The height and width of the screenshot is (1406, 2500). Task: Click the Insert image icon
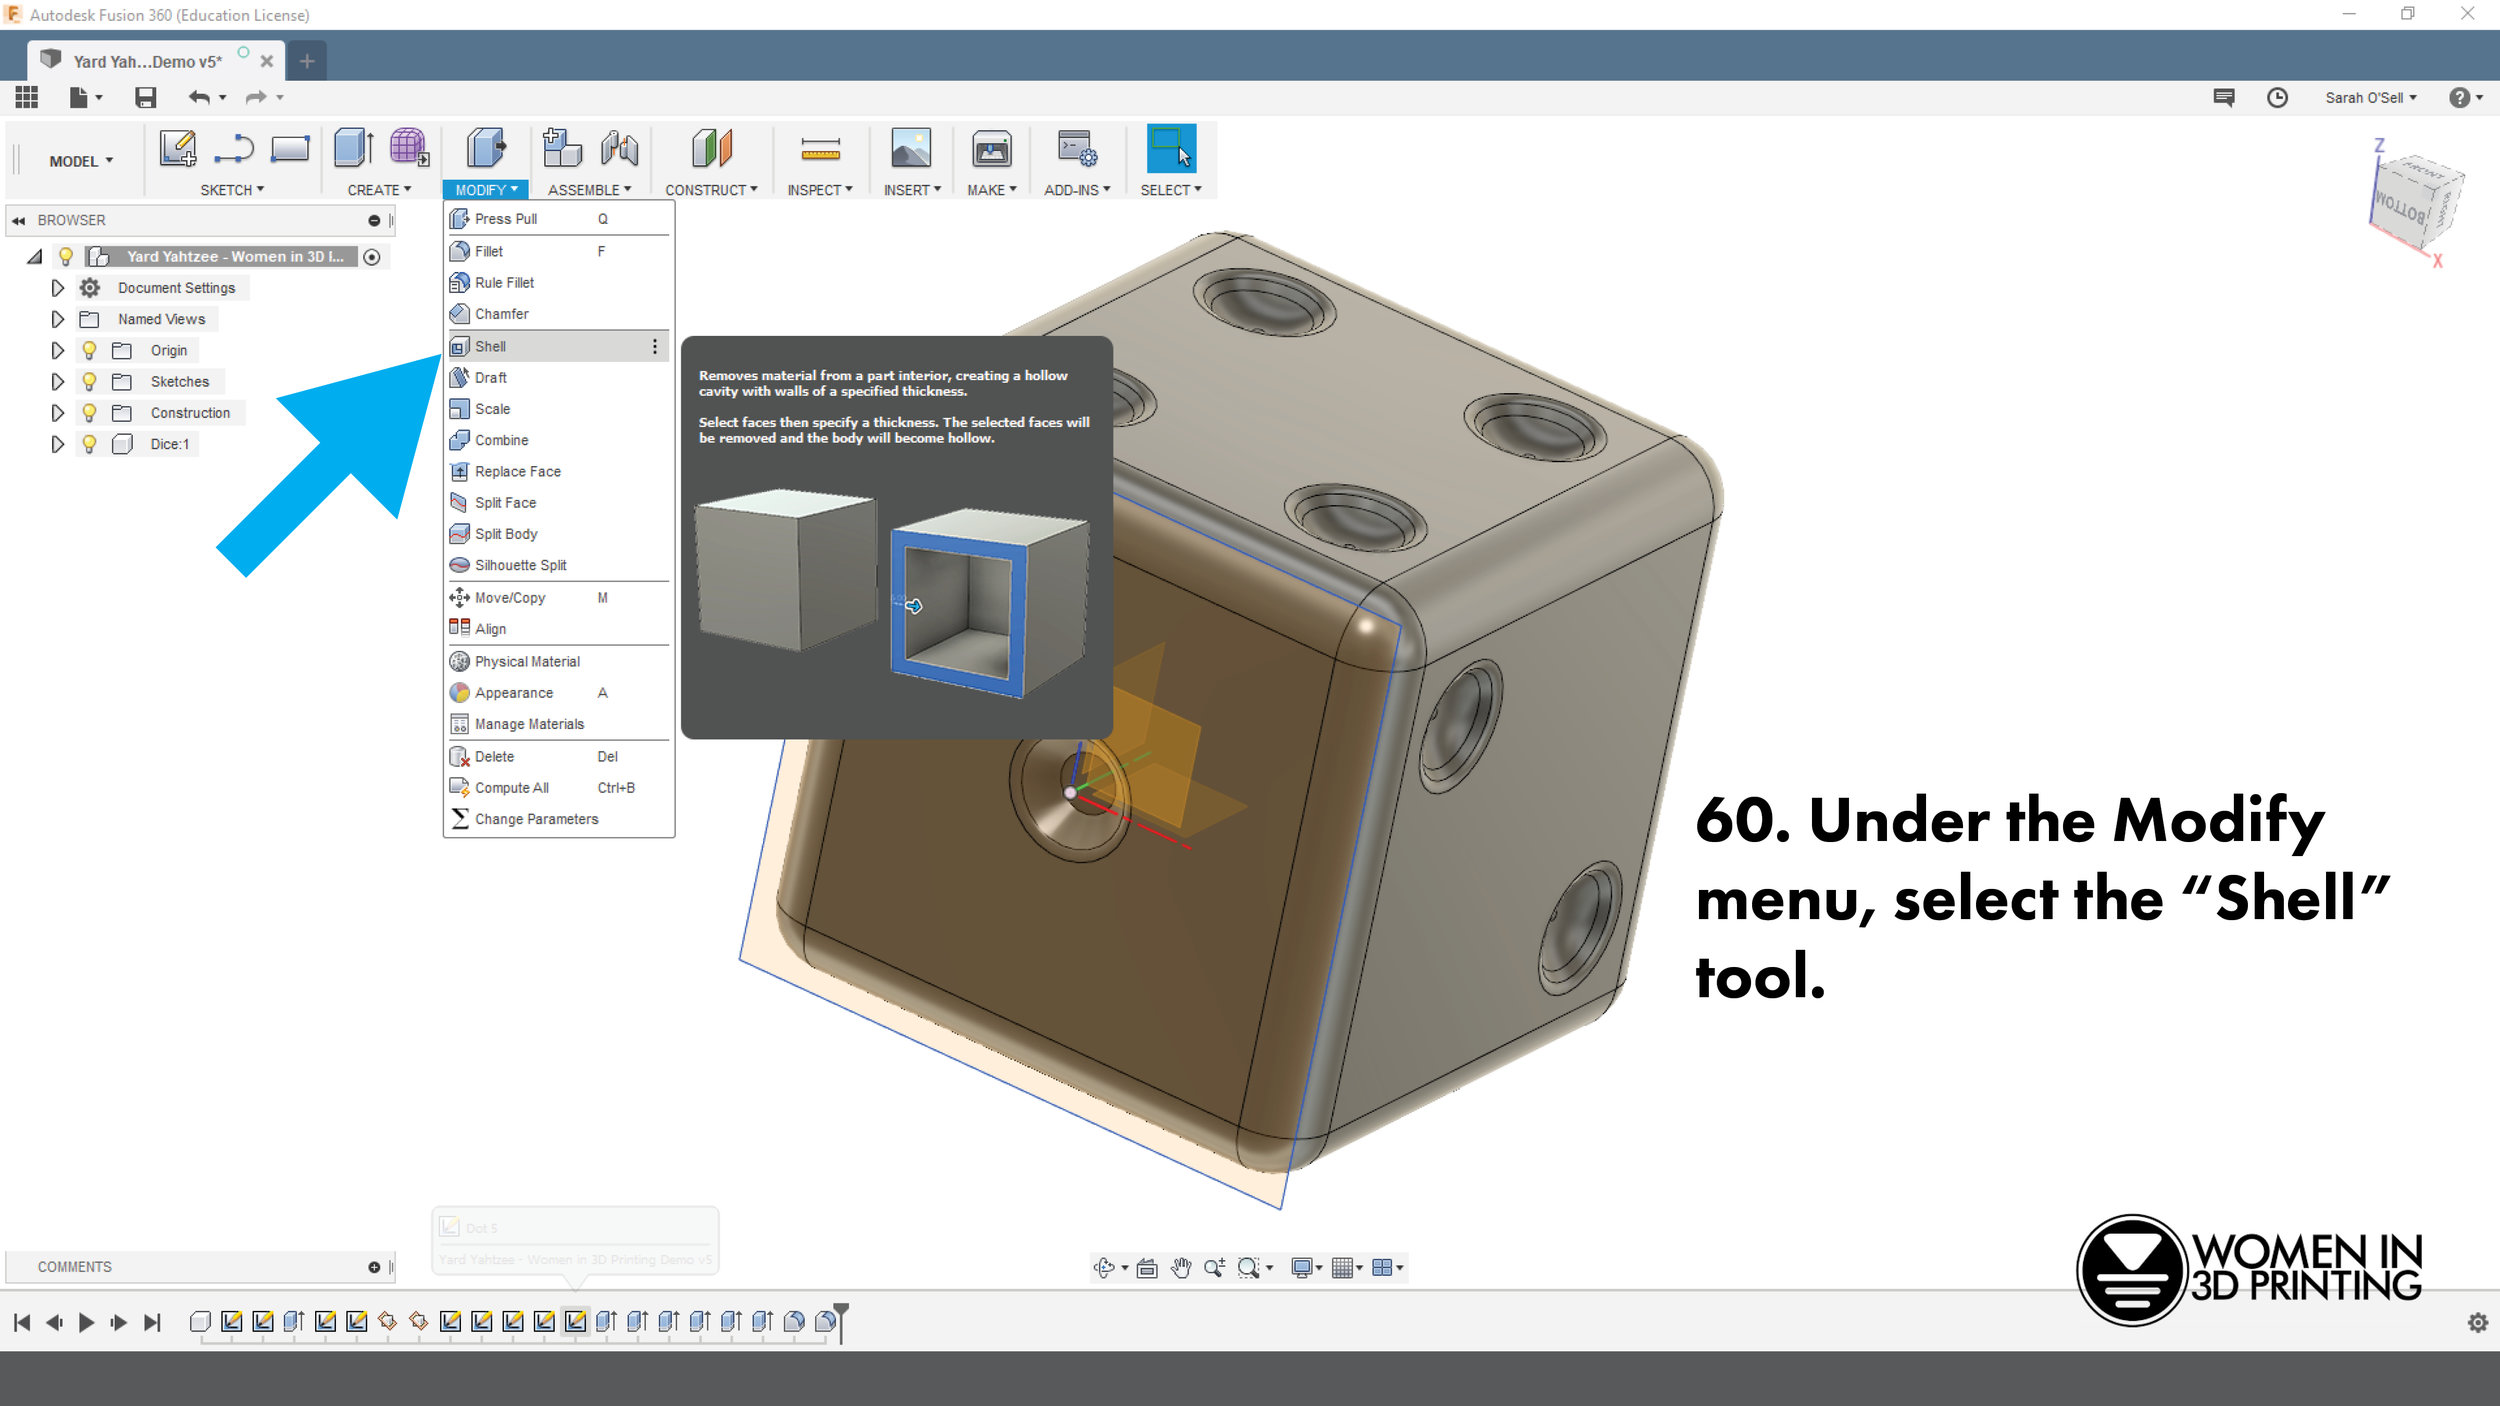coord(911,148)
